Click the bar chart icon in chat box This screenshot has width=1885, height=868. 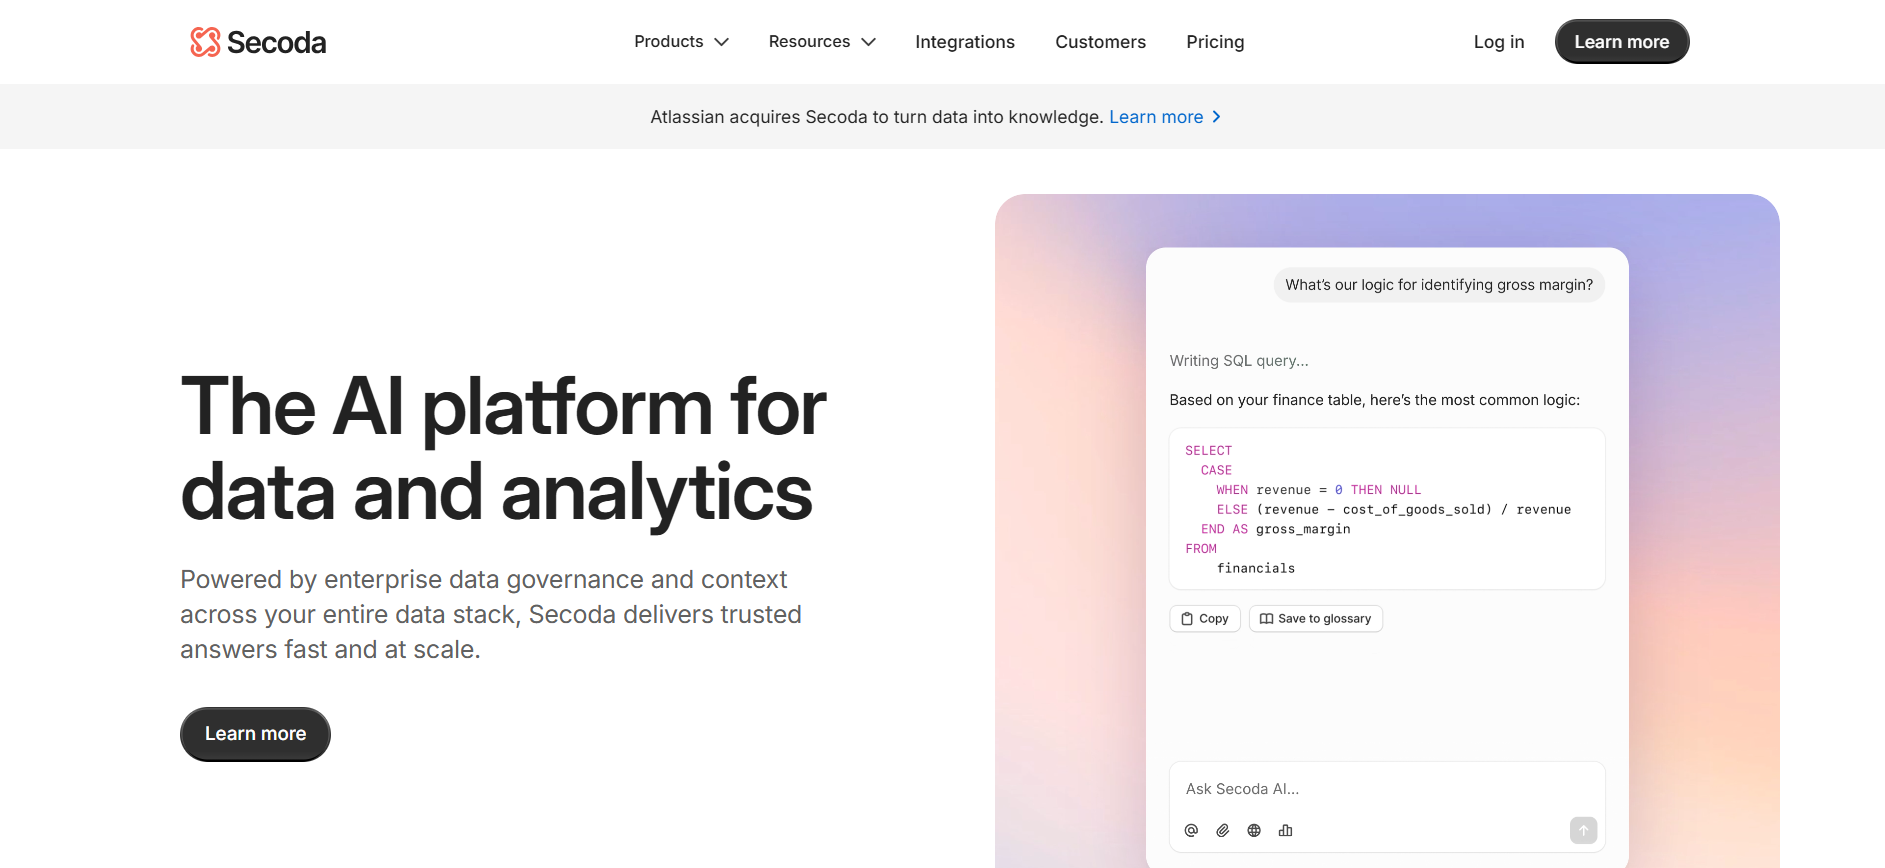[1286, 830]
